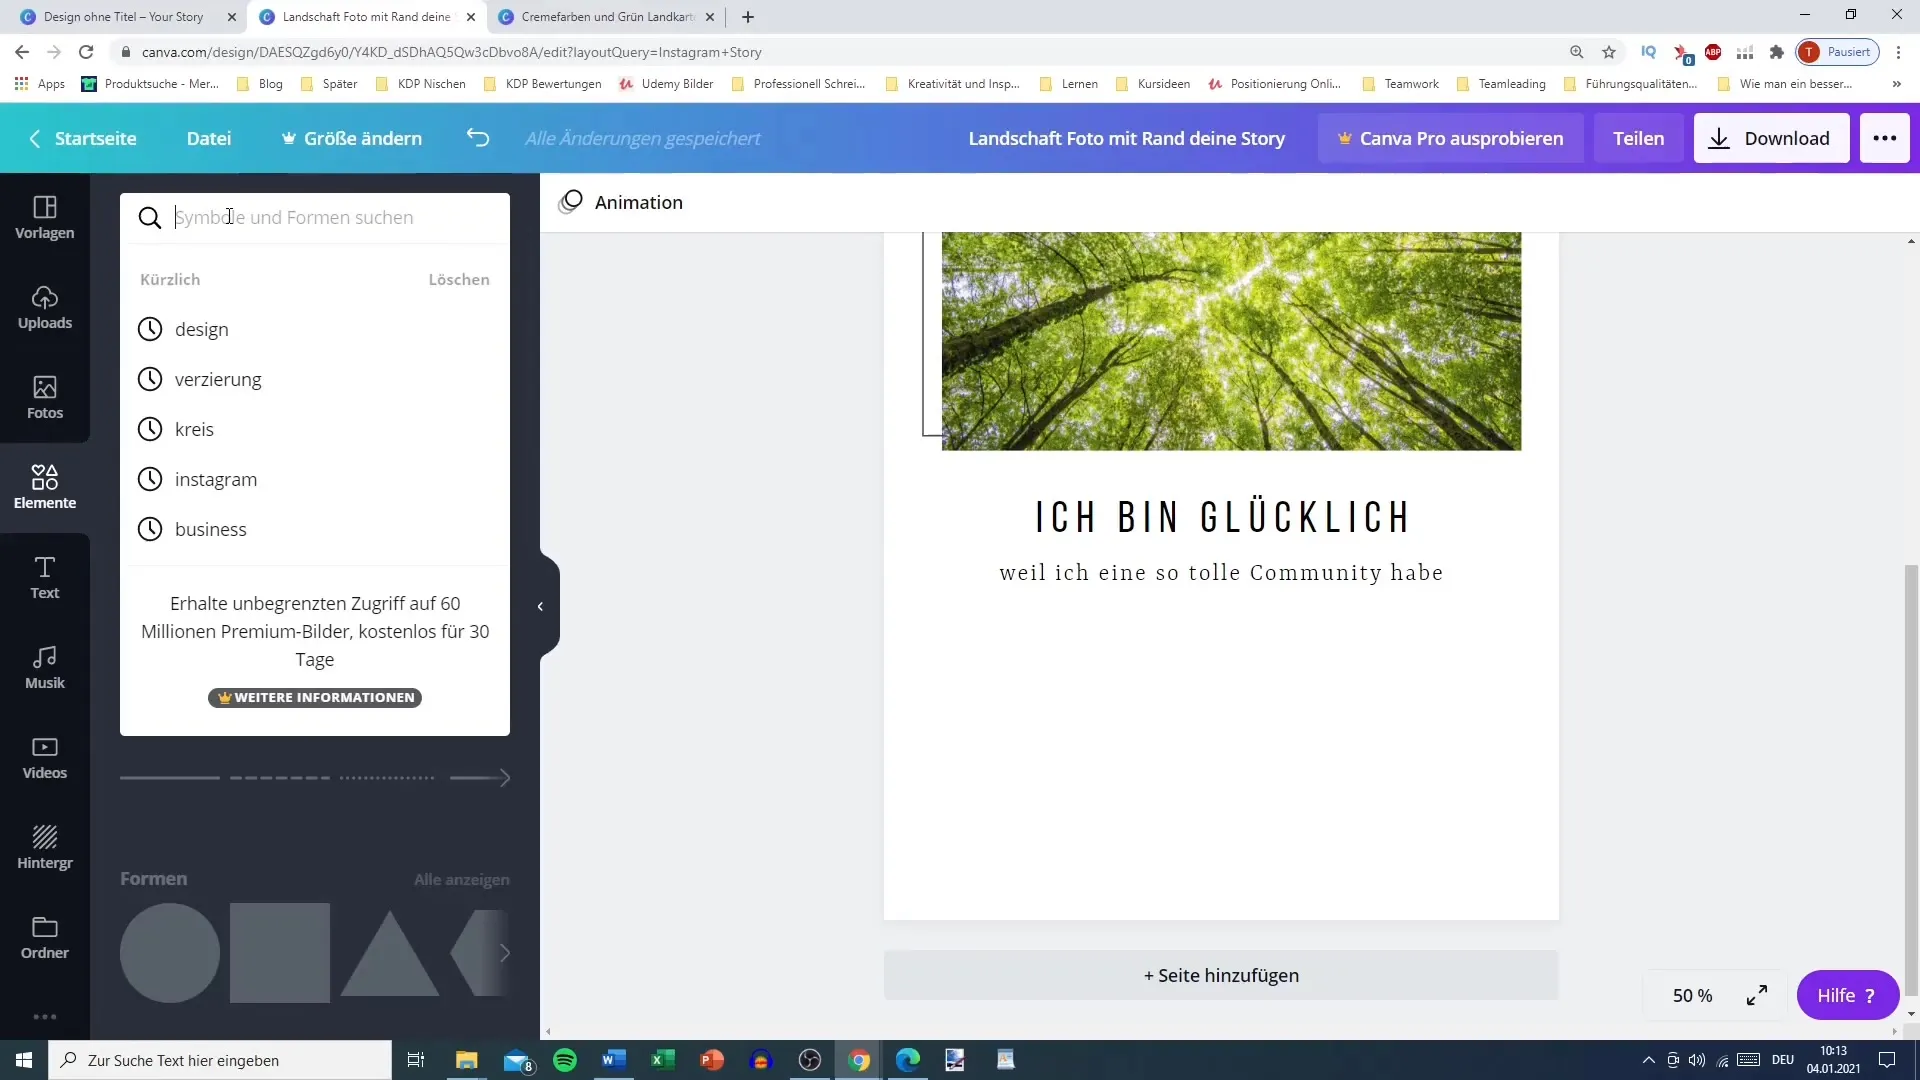Click the Windows Start button
The height and width of the screenshot is (1080, 1920).
coord(24,1060)
